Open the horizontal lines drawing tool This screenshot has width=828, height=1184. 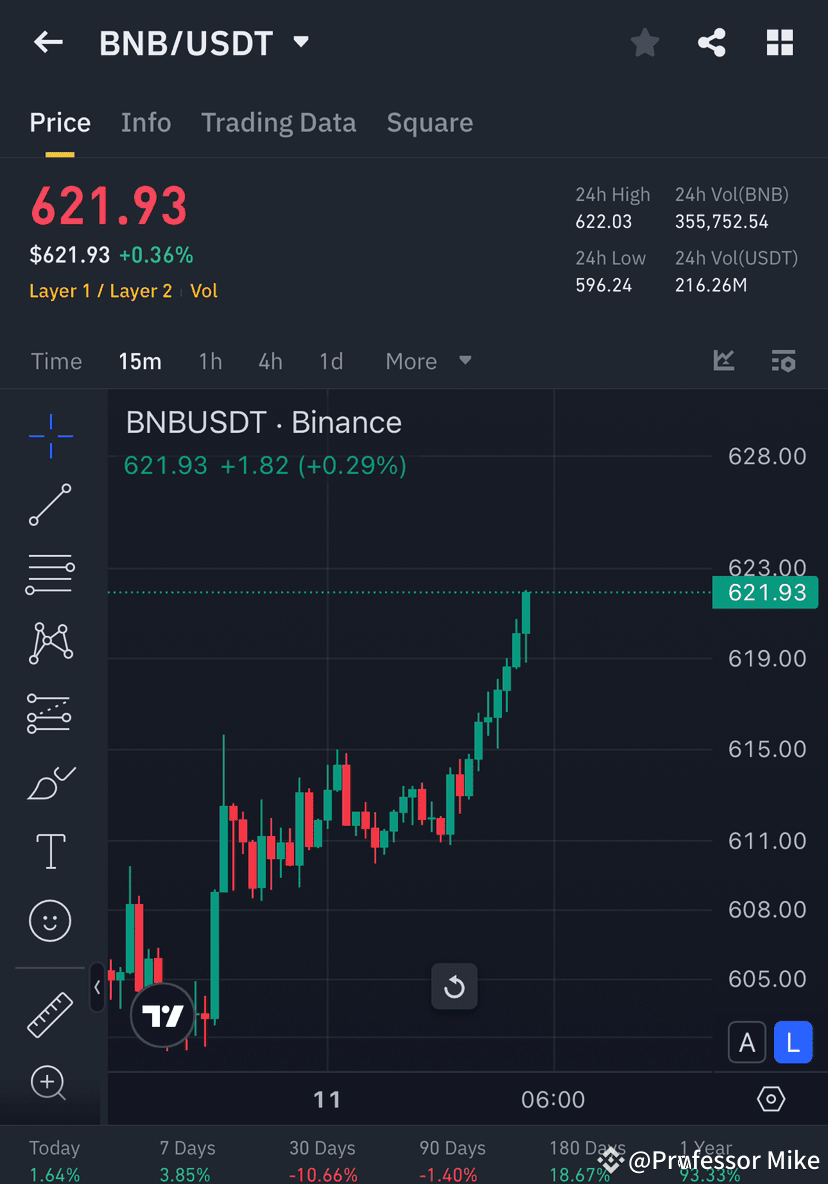50,574
